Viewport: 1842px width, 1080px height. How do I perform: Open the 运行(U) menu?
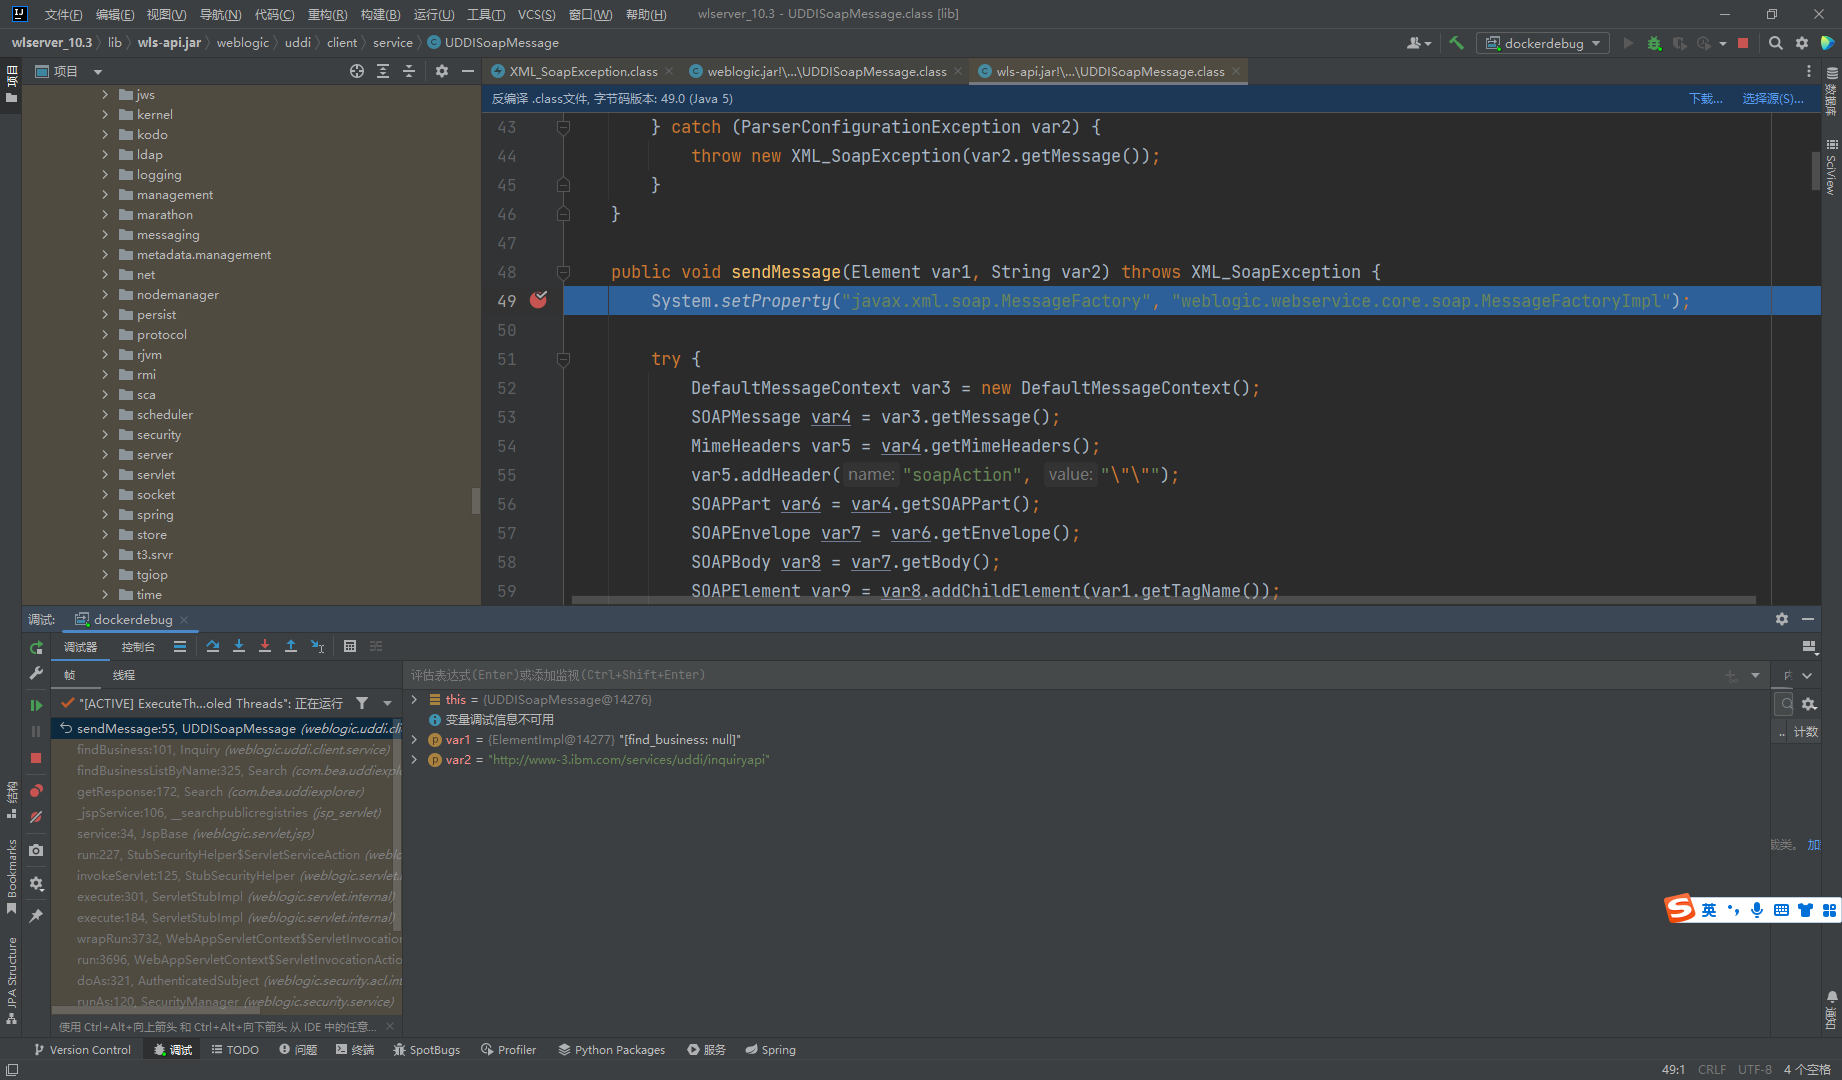[434, 14]
